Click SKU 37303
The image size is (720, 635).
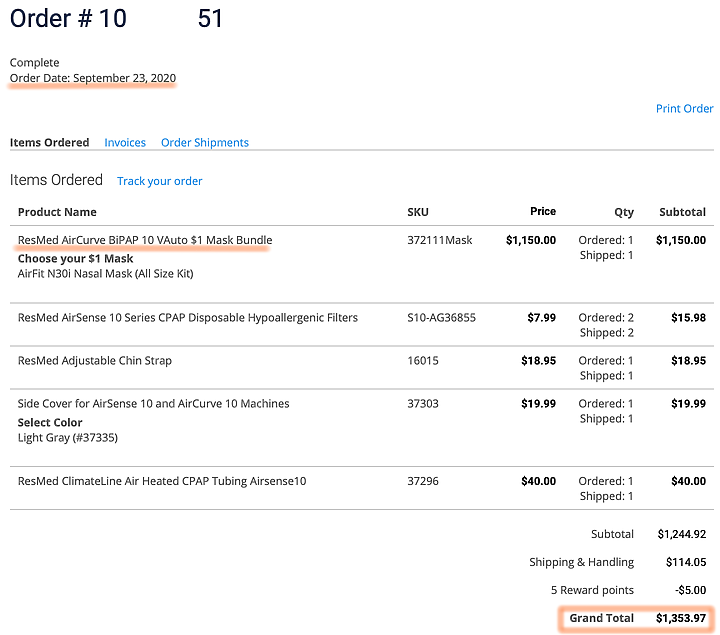pyautogui.click(x=423, y=404)
